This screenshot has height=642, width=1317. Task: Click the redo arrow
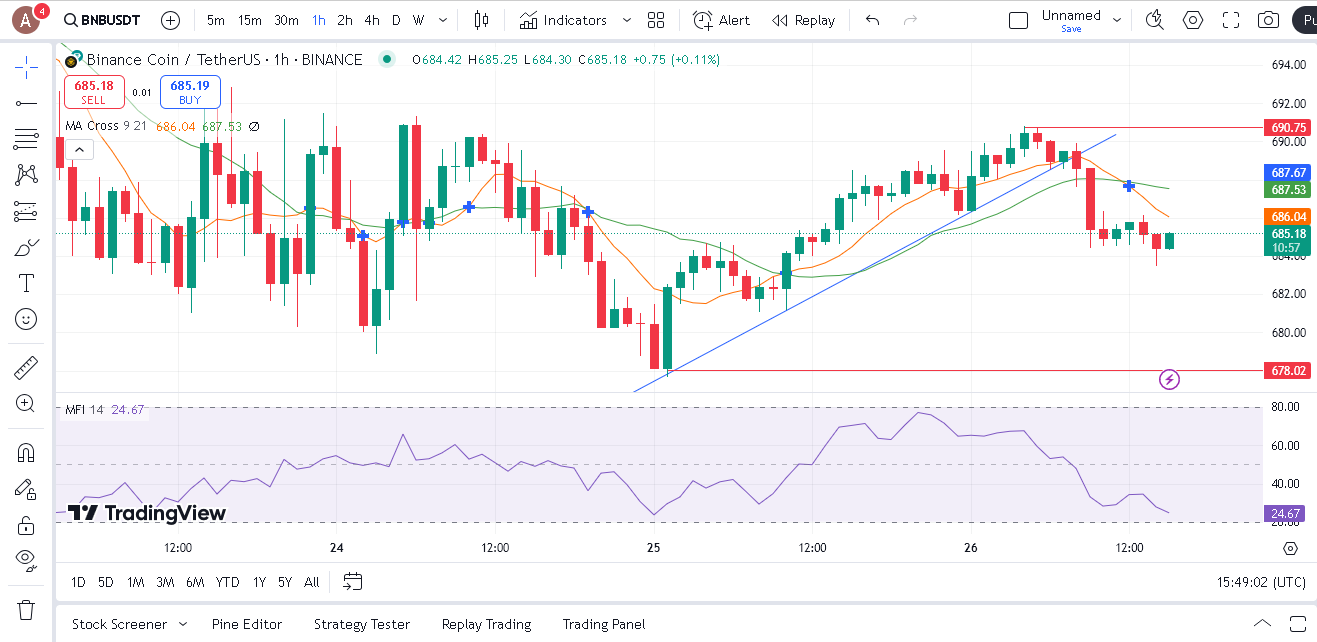click(910, 20)
